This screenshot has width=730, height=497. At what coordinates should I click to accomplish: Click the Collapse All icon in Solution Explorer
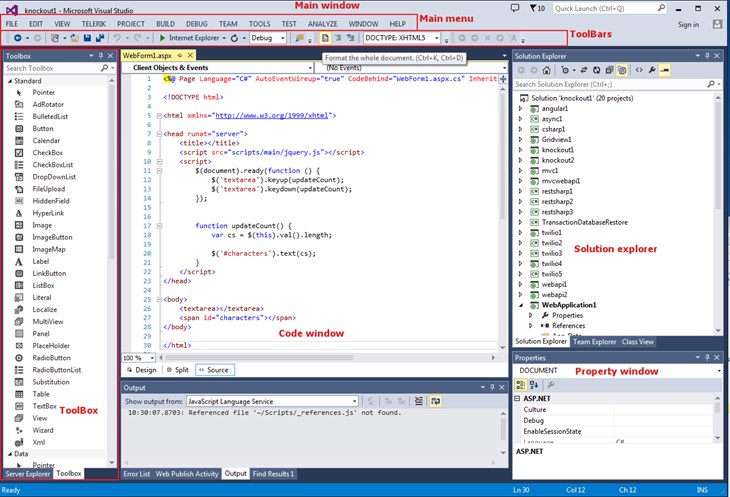[x=609, y=70]
